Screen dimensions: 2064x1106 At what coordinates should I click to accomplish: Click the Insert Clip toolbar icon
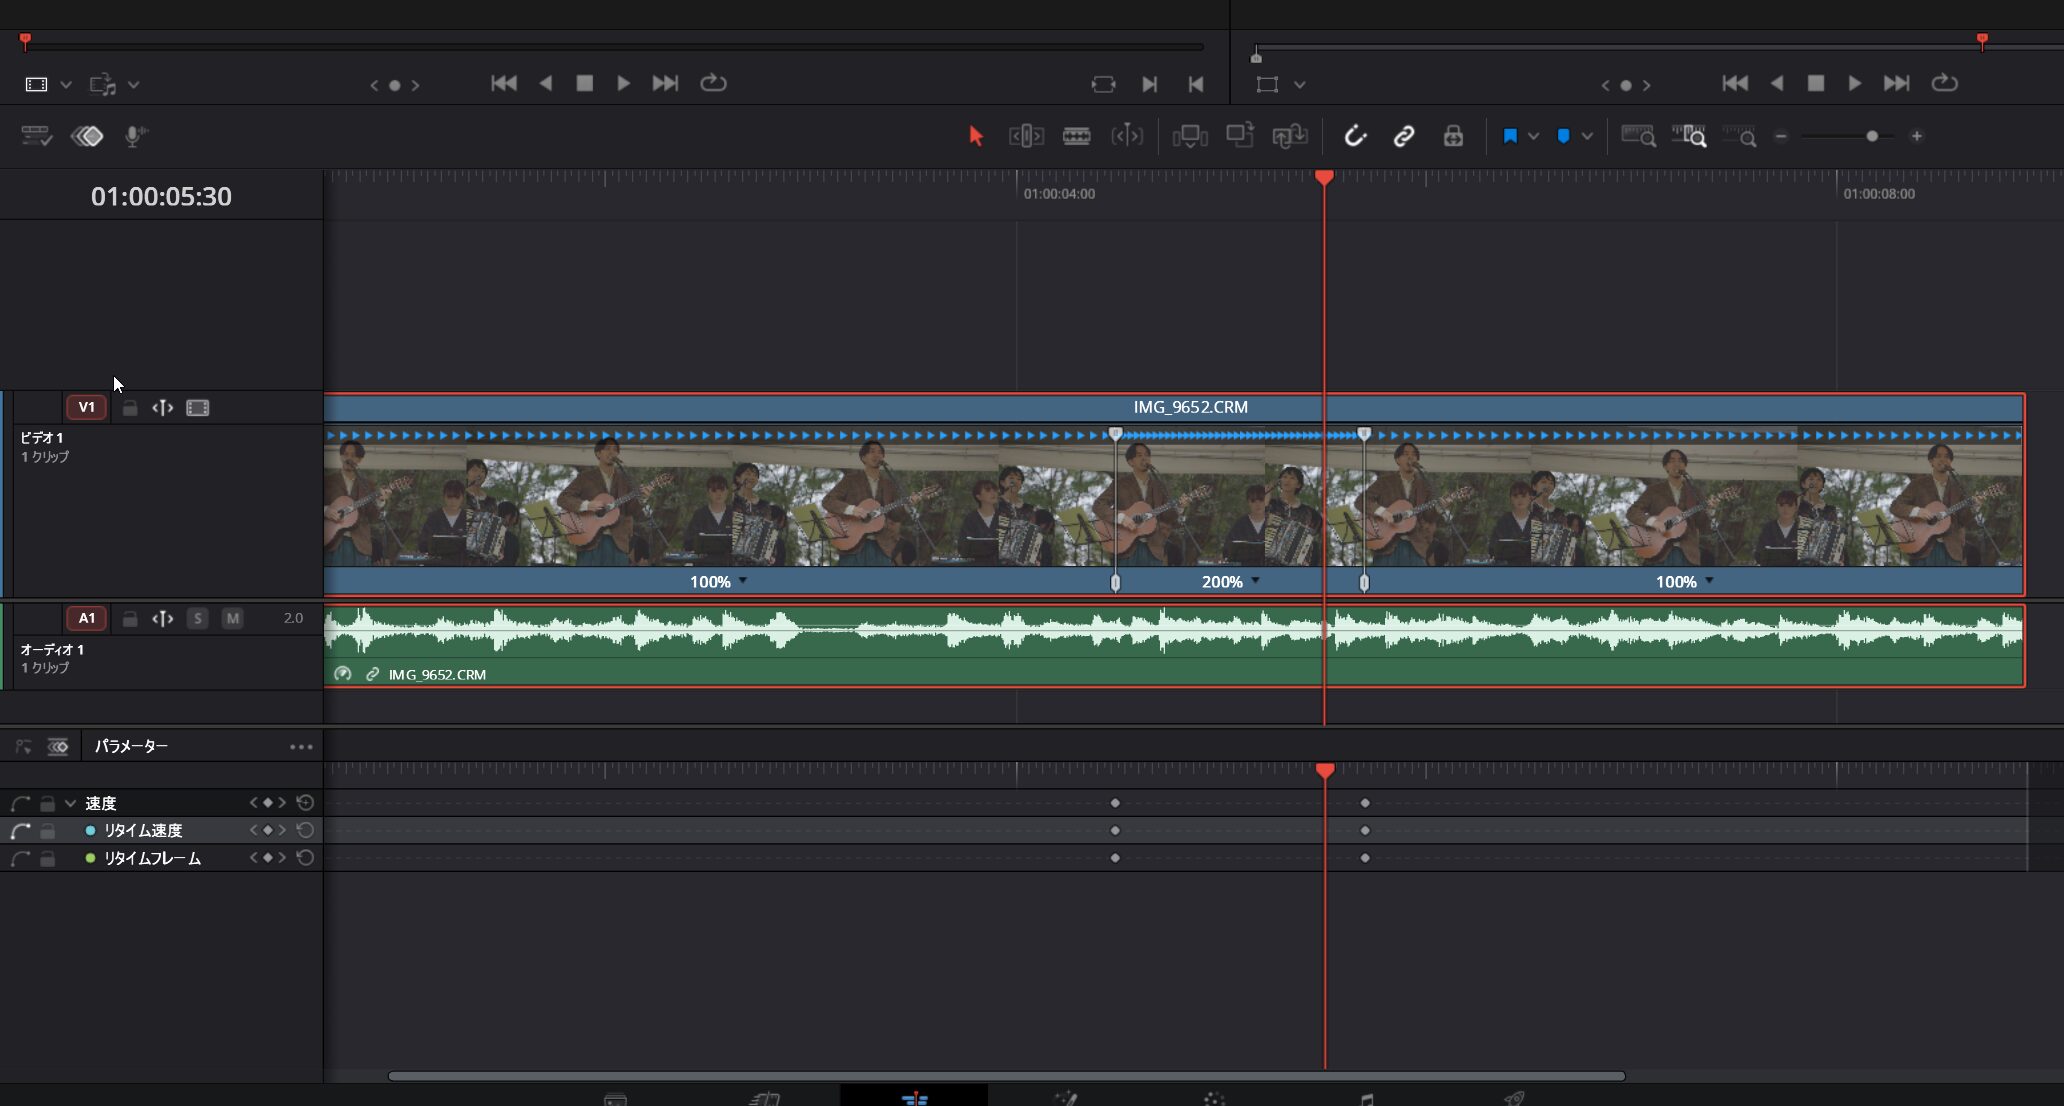(1190, 136)
